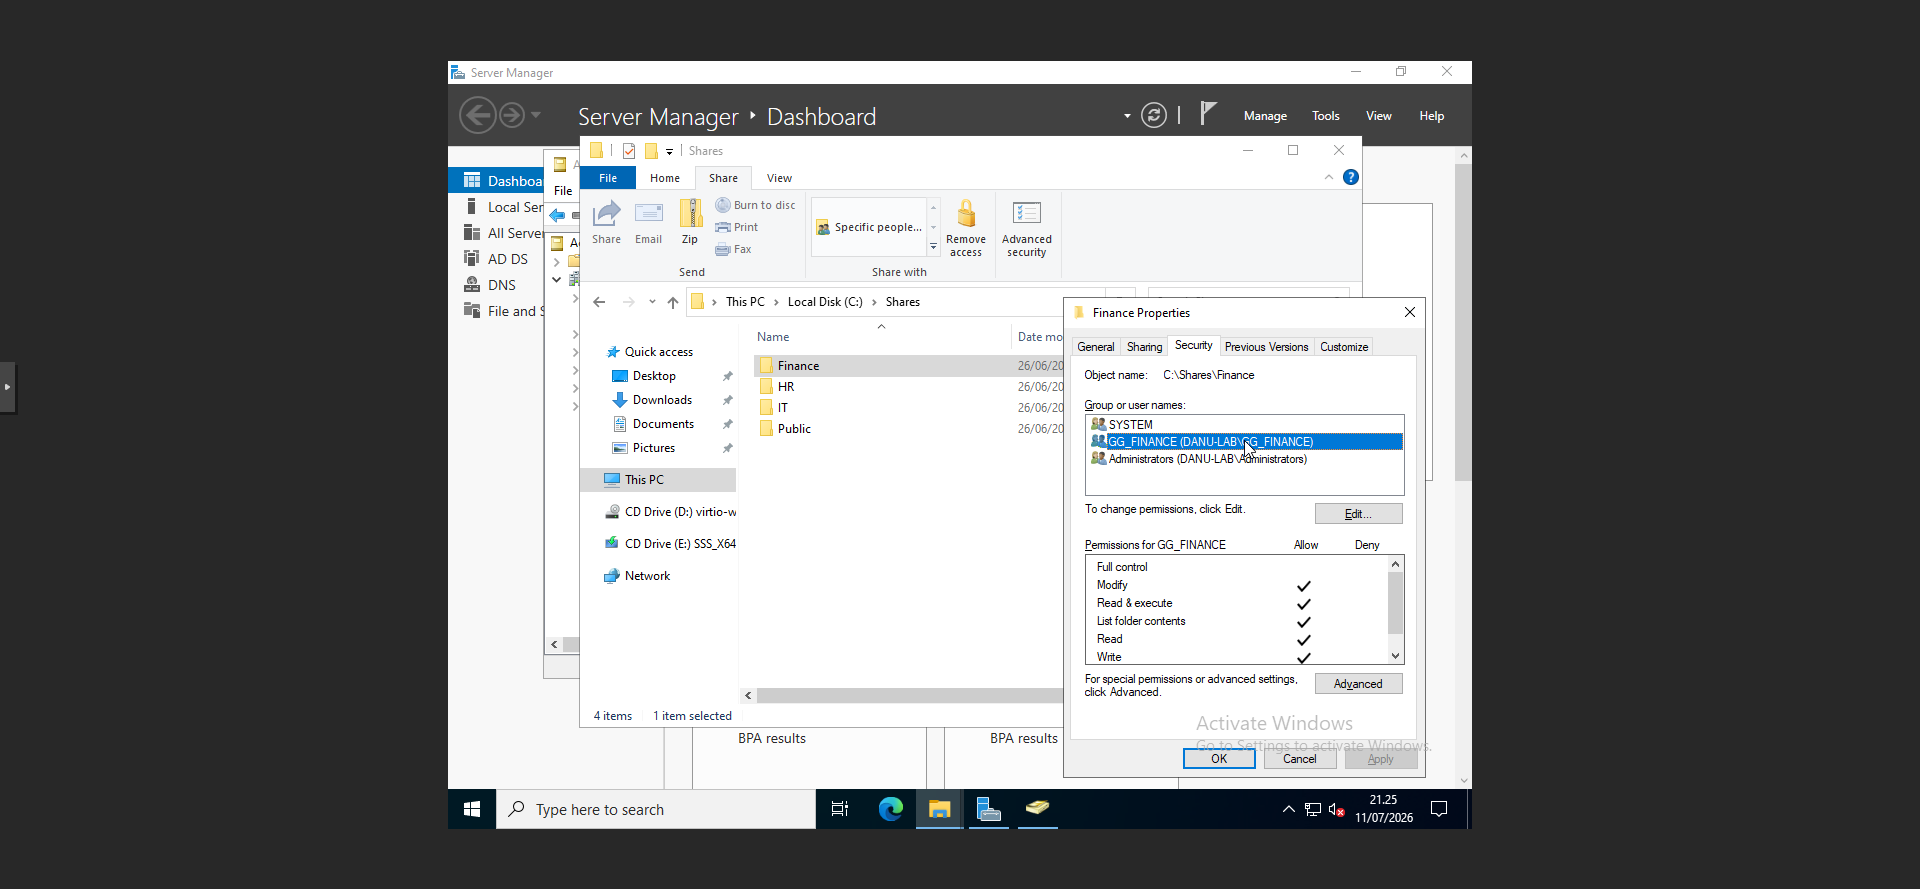
Task: Expand Share with list dropdown arrow
Action: 933,246
